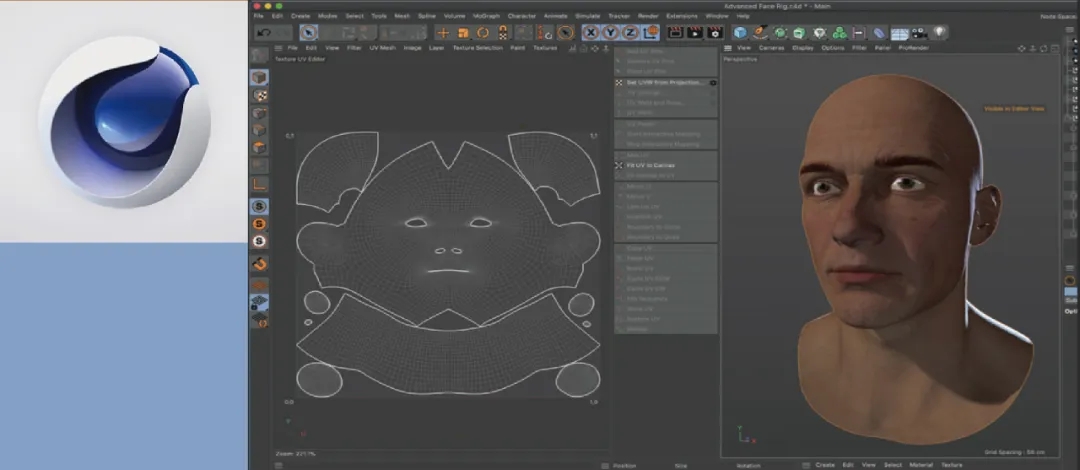Toggle the X axis lock
The image size is (1080, 470).
coord(590,33)
